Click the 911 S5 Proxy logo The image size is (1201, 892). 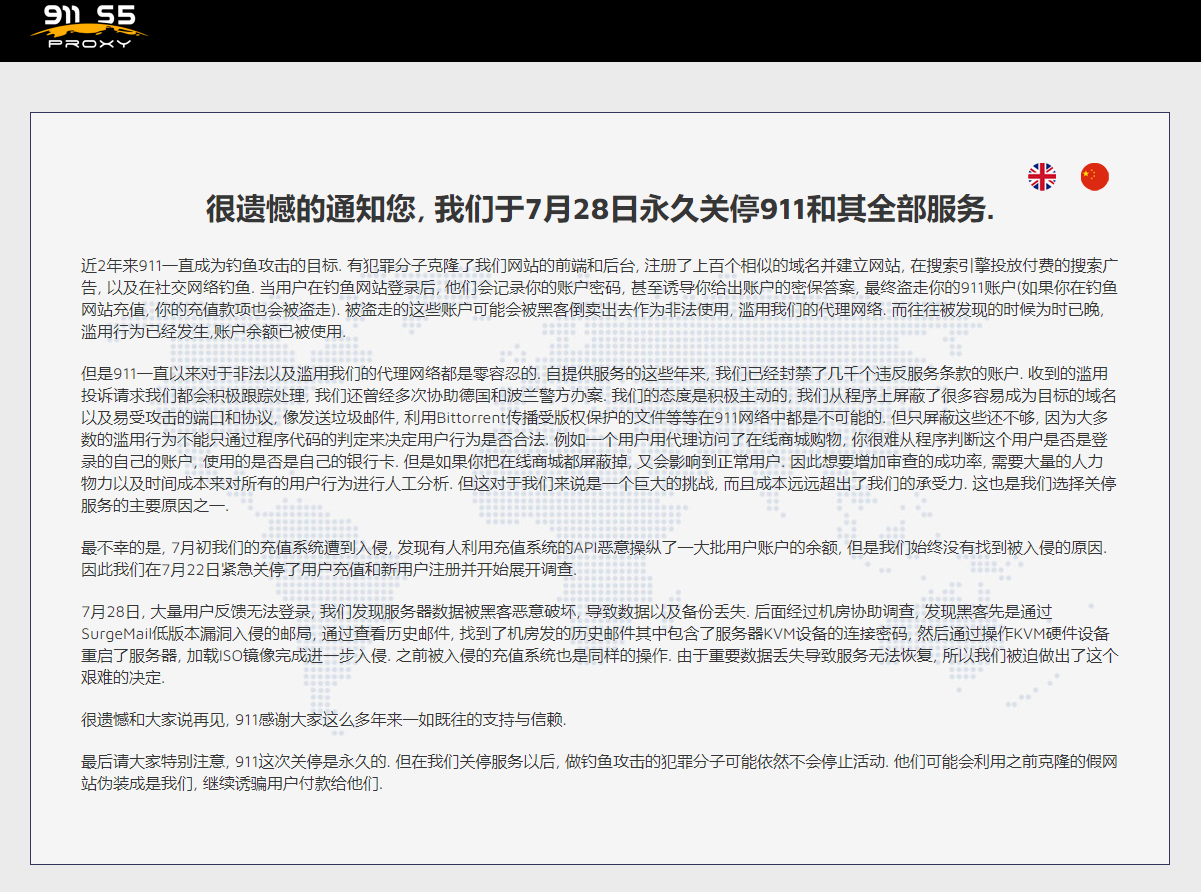pyautogui.click(x=90, y=27)
